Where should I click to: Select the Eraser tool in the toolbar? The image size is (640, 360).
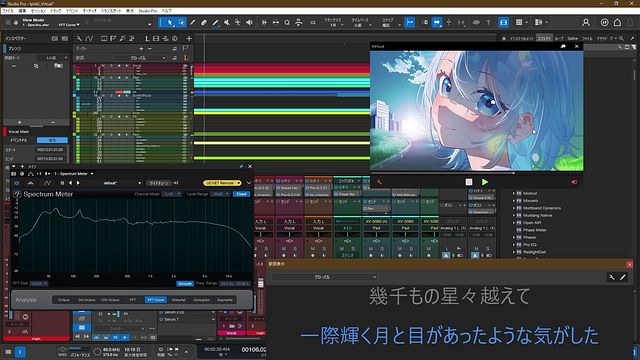pyautogui.click(x=204, y=23)
